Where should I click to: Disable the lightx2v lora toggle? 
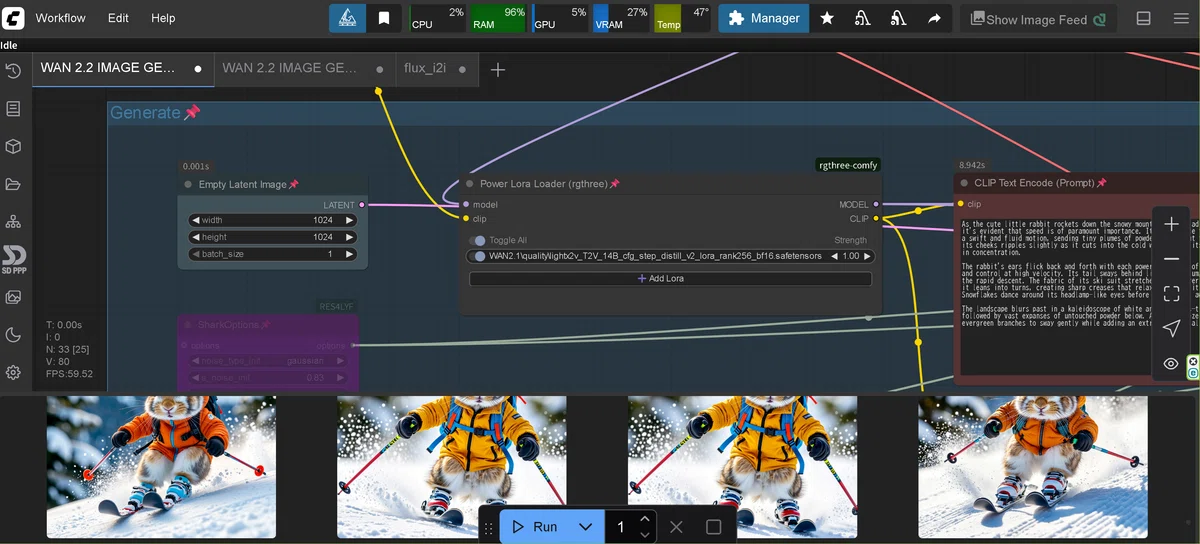click(x=478, y=256)
